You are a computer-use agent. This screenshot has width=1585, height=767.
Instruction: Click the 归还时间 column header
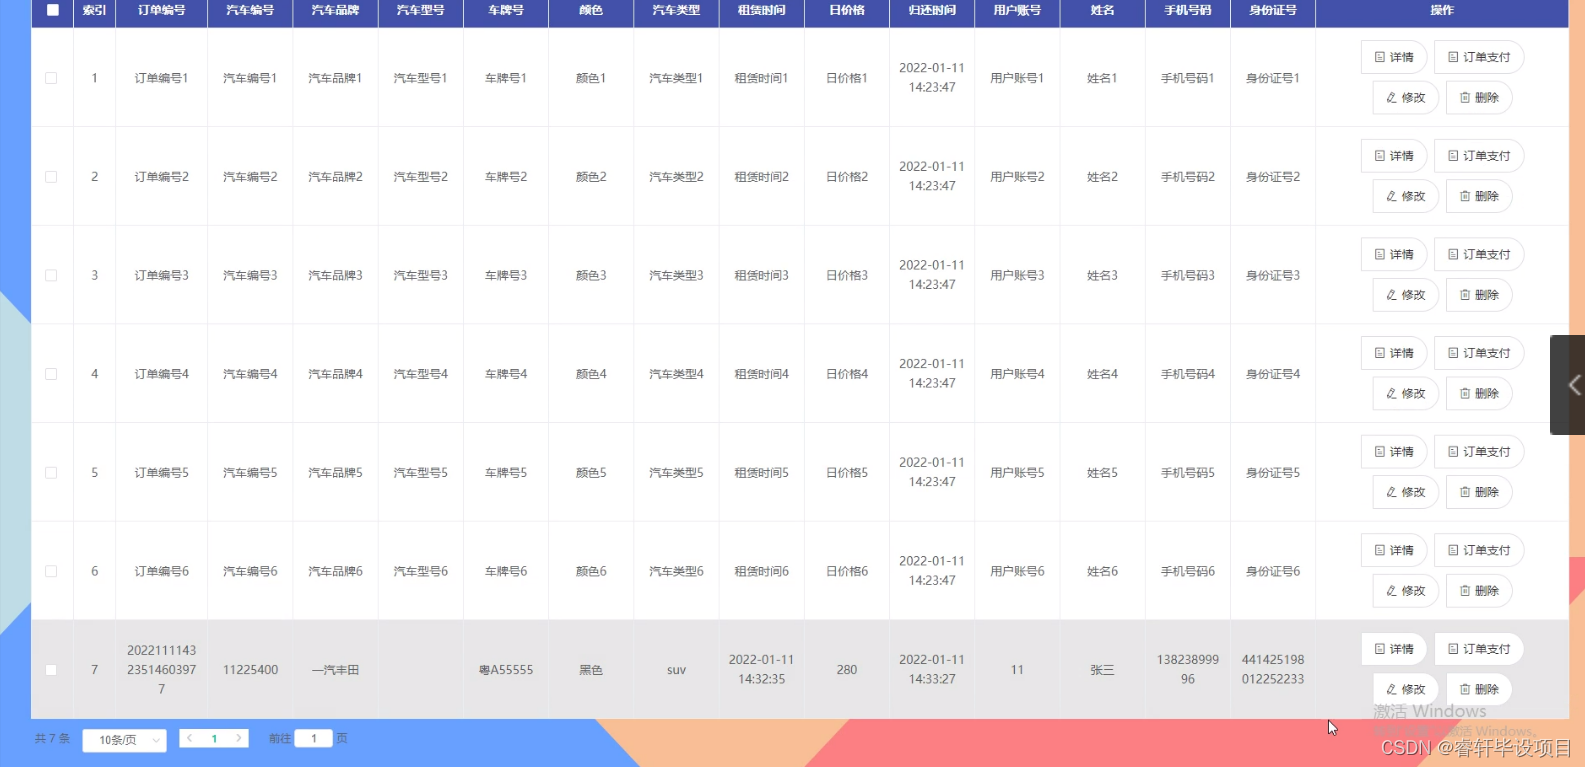[x=932, y=10]
